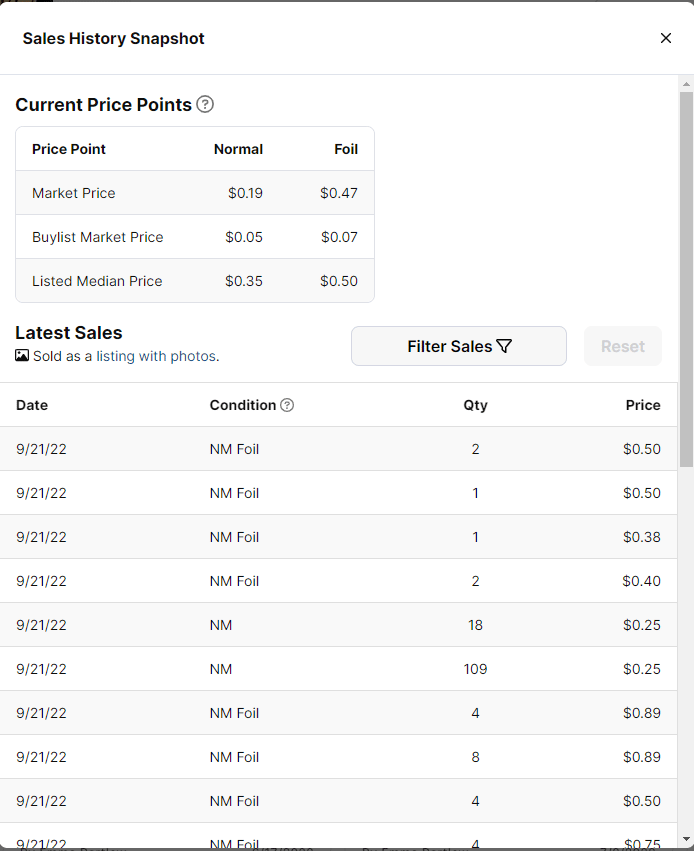Viewport: 694px width, 851px height.
Task: Select the sale row with quantity 18
Action: tap(338, 625)
